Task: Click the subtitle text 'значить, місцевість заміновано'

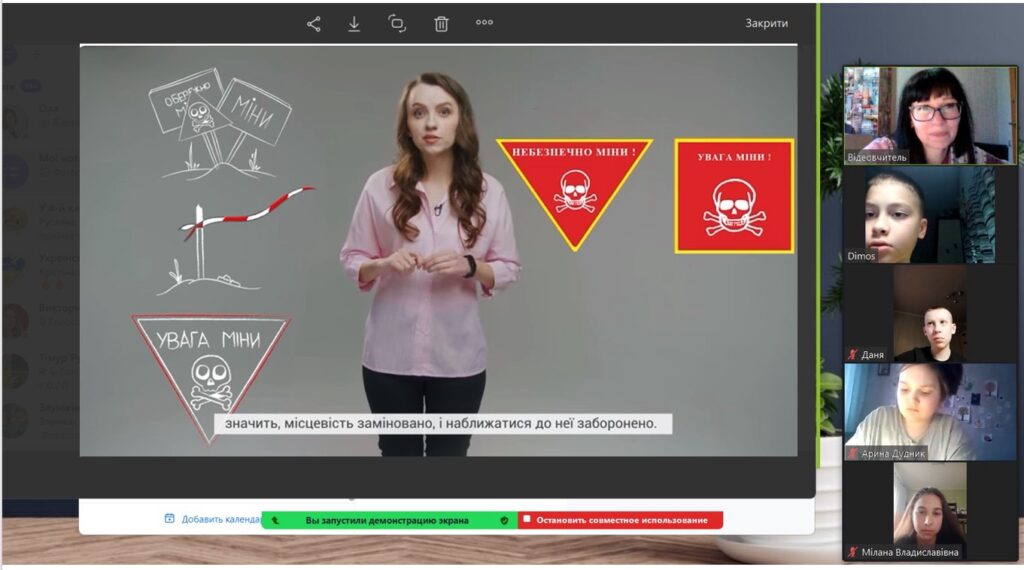Action: tap(330, 424)
